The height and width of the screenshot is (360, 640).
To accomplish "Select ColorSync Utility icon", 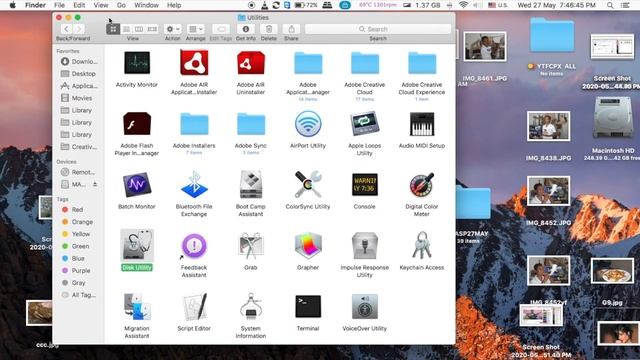I will coord(308,184).
